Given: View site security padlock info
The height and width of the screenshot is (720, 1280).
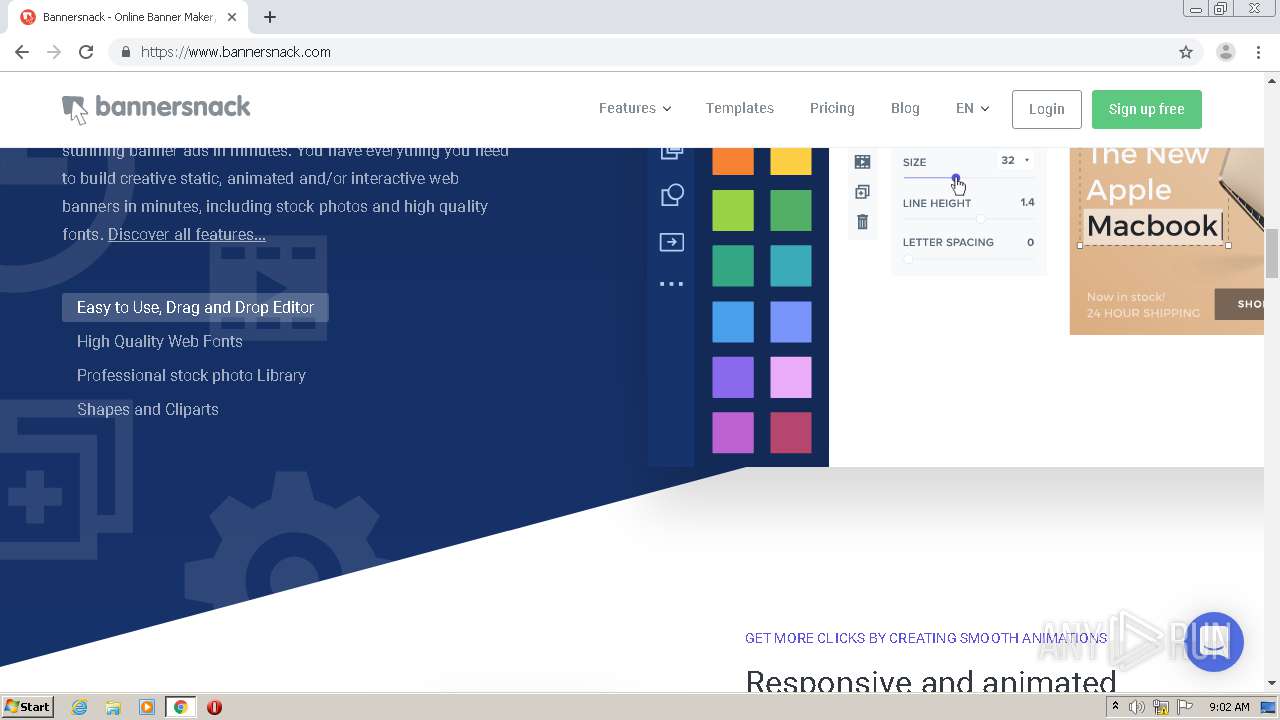Looking at the screenshot, I should point(125,52).
